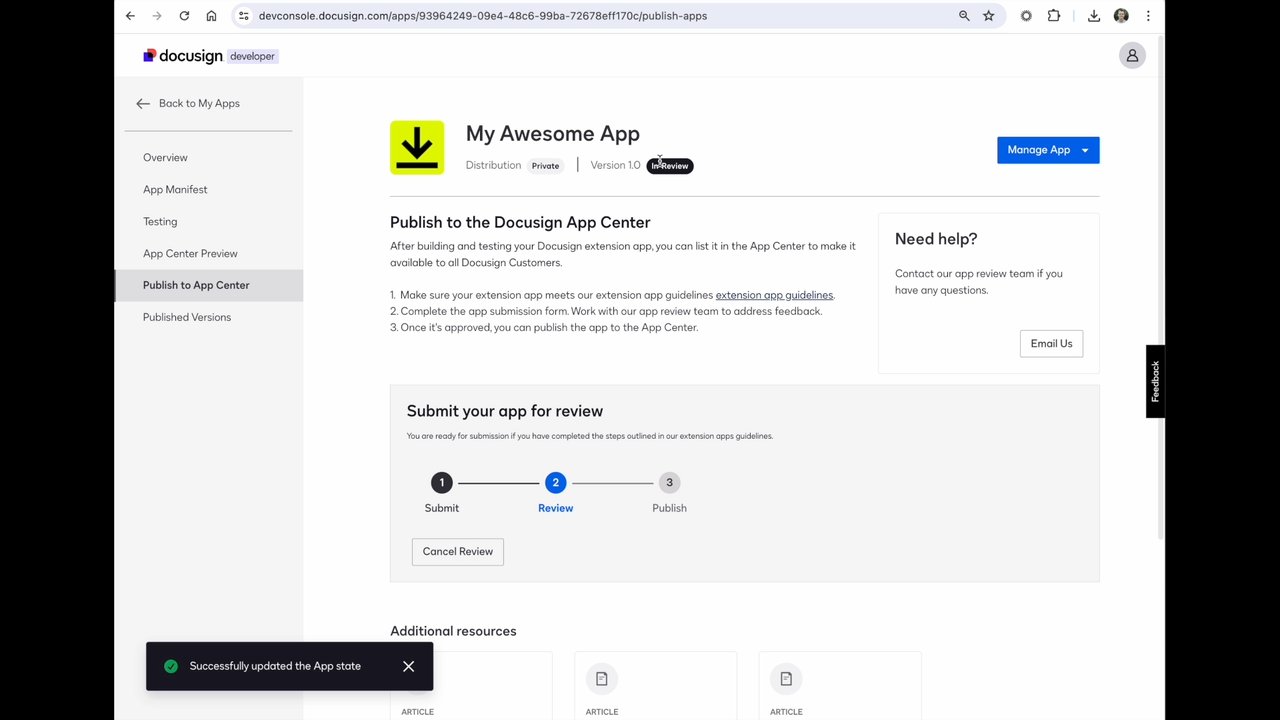Open the Feedback side tab
1280x720 pixels.
pyautogui.click(x=1155, y=381)
